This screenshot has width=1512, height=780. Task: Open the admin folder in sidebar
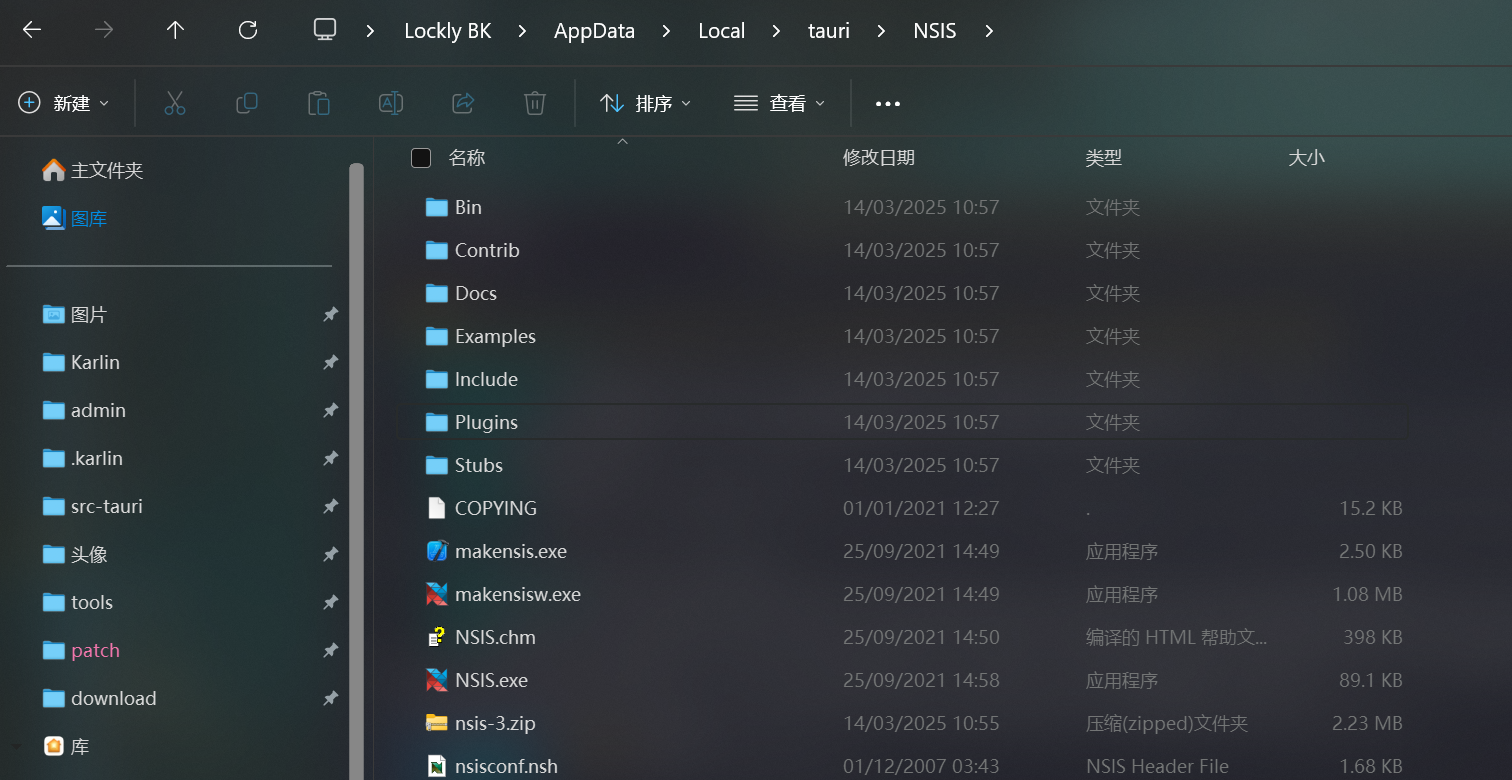coord(98,410)
